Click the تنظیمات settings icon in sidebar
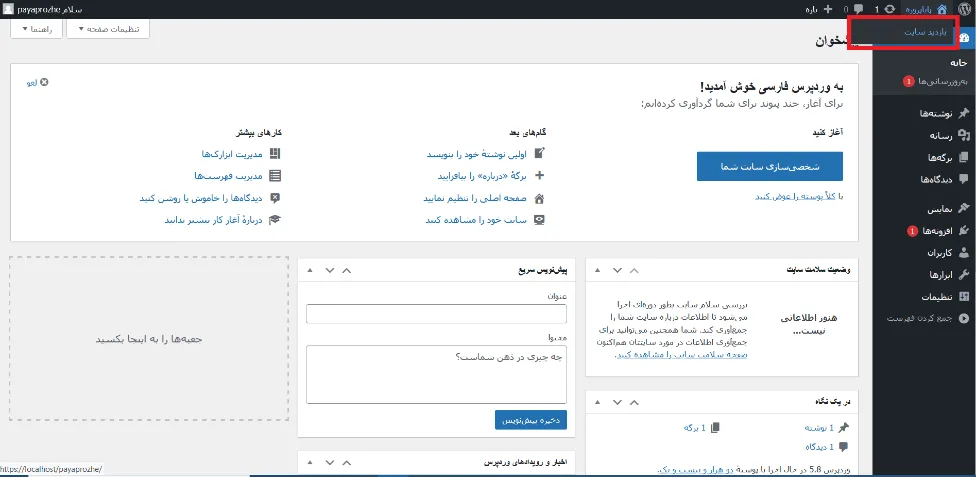This screenshot has height=477, width=976. pos(964,296)
